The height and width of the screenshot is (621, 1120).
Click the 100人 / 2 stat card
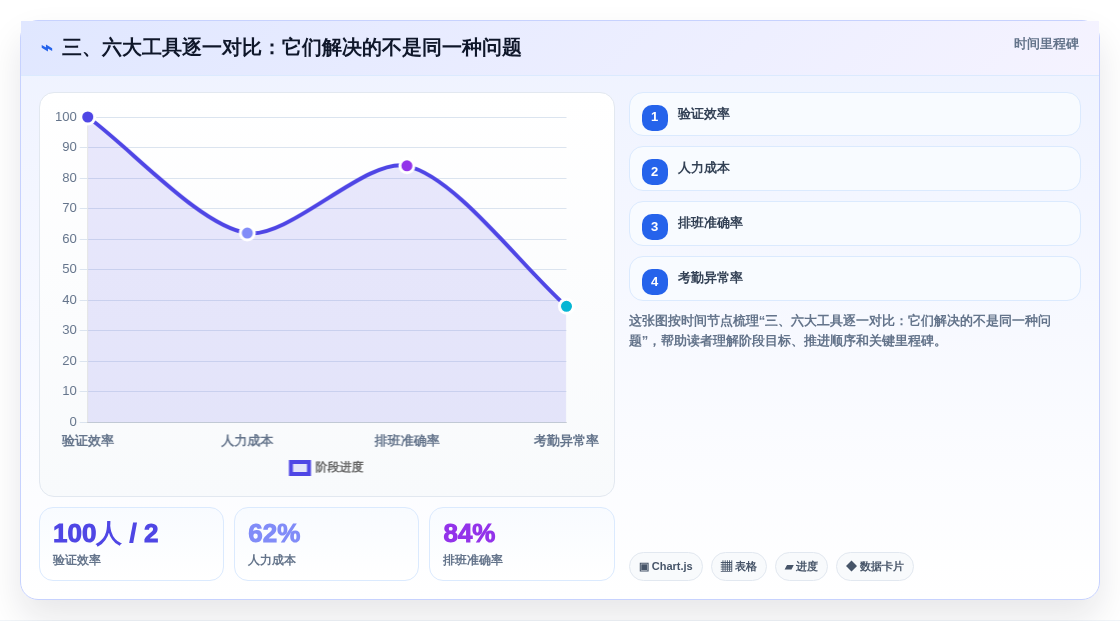pos(131,544)
